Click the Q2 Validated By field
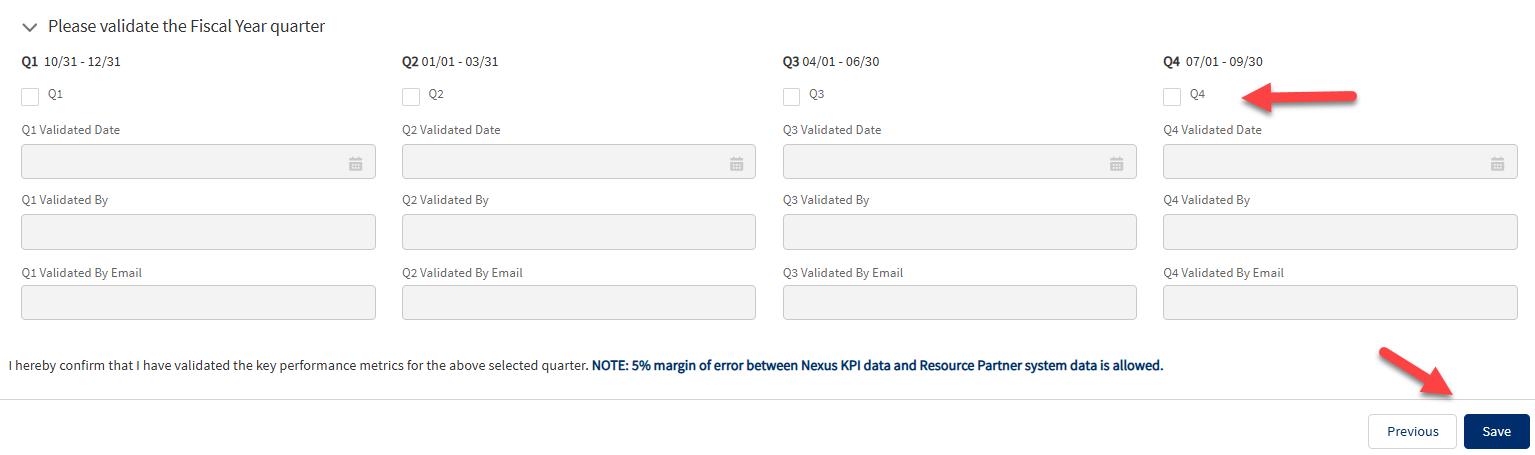The image size is (1535, 455). click(578, 232)
